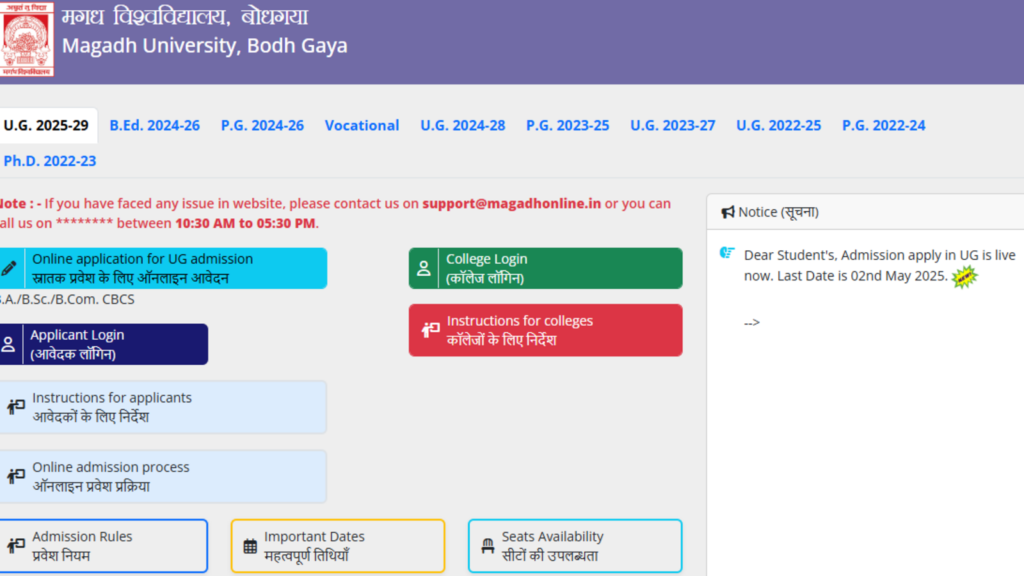Viewport: 1024px width, 576px height.
Task: Click the Magadh University logo emblem
Action: (27, 39)
